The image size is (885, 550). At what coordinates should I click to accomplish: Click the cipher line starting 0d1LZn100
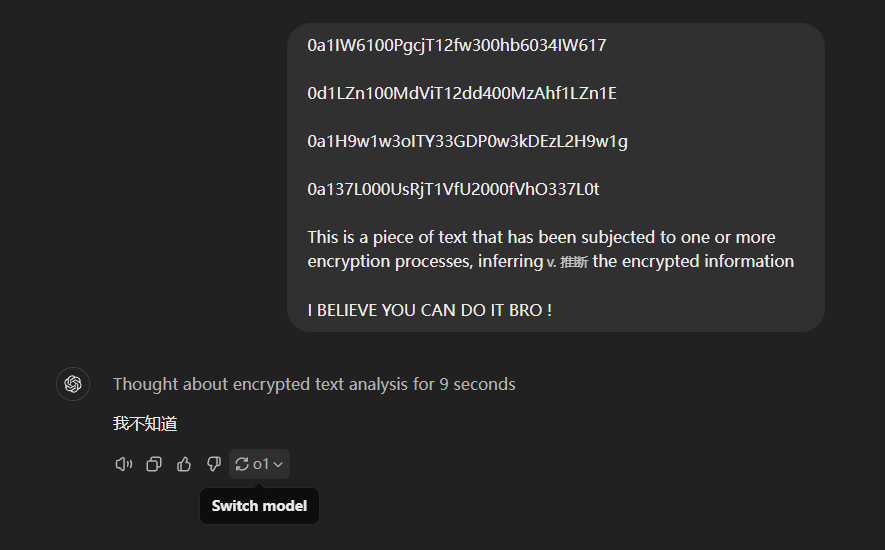point(462,93)
